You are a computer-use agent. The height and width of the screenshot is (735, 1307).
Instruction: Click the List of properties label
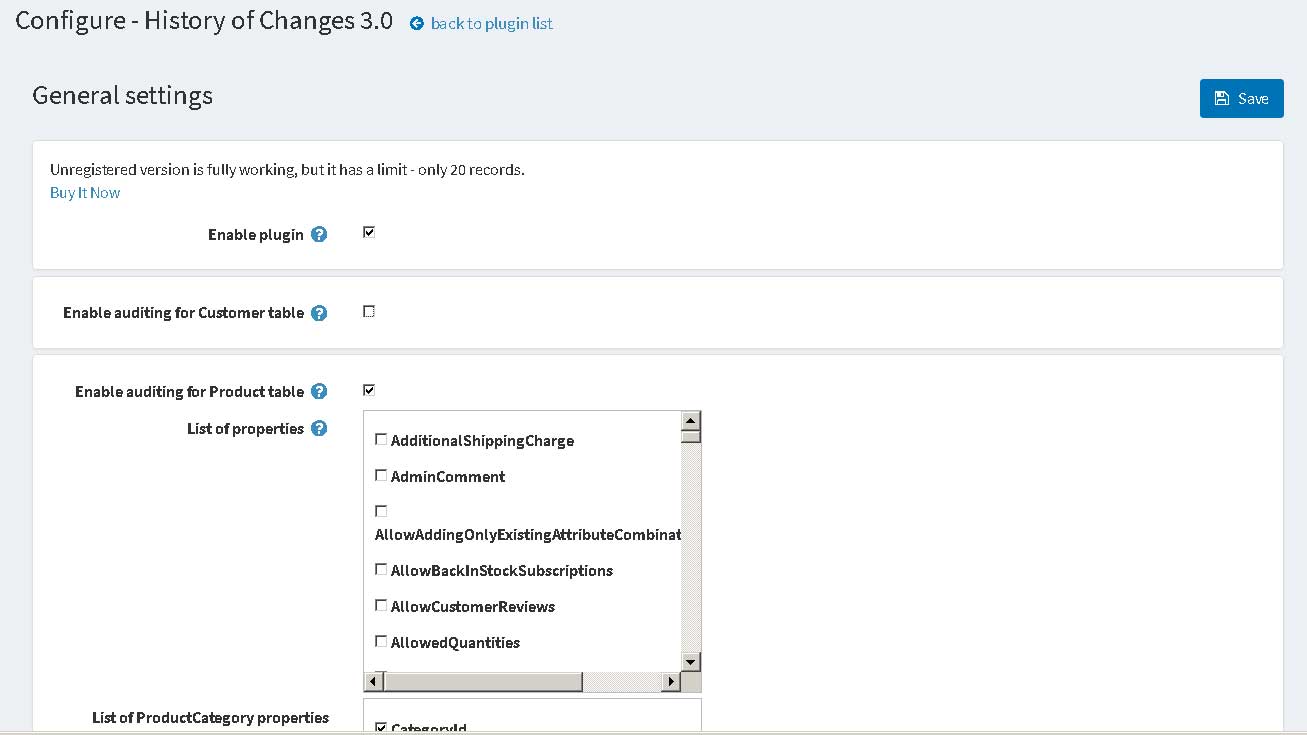pyautogui.click(x=245, y=429)
